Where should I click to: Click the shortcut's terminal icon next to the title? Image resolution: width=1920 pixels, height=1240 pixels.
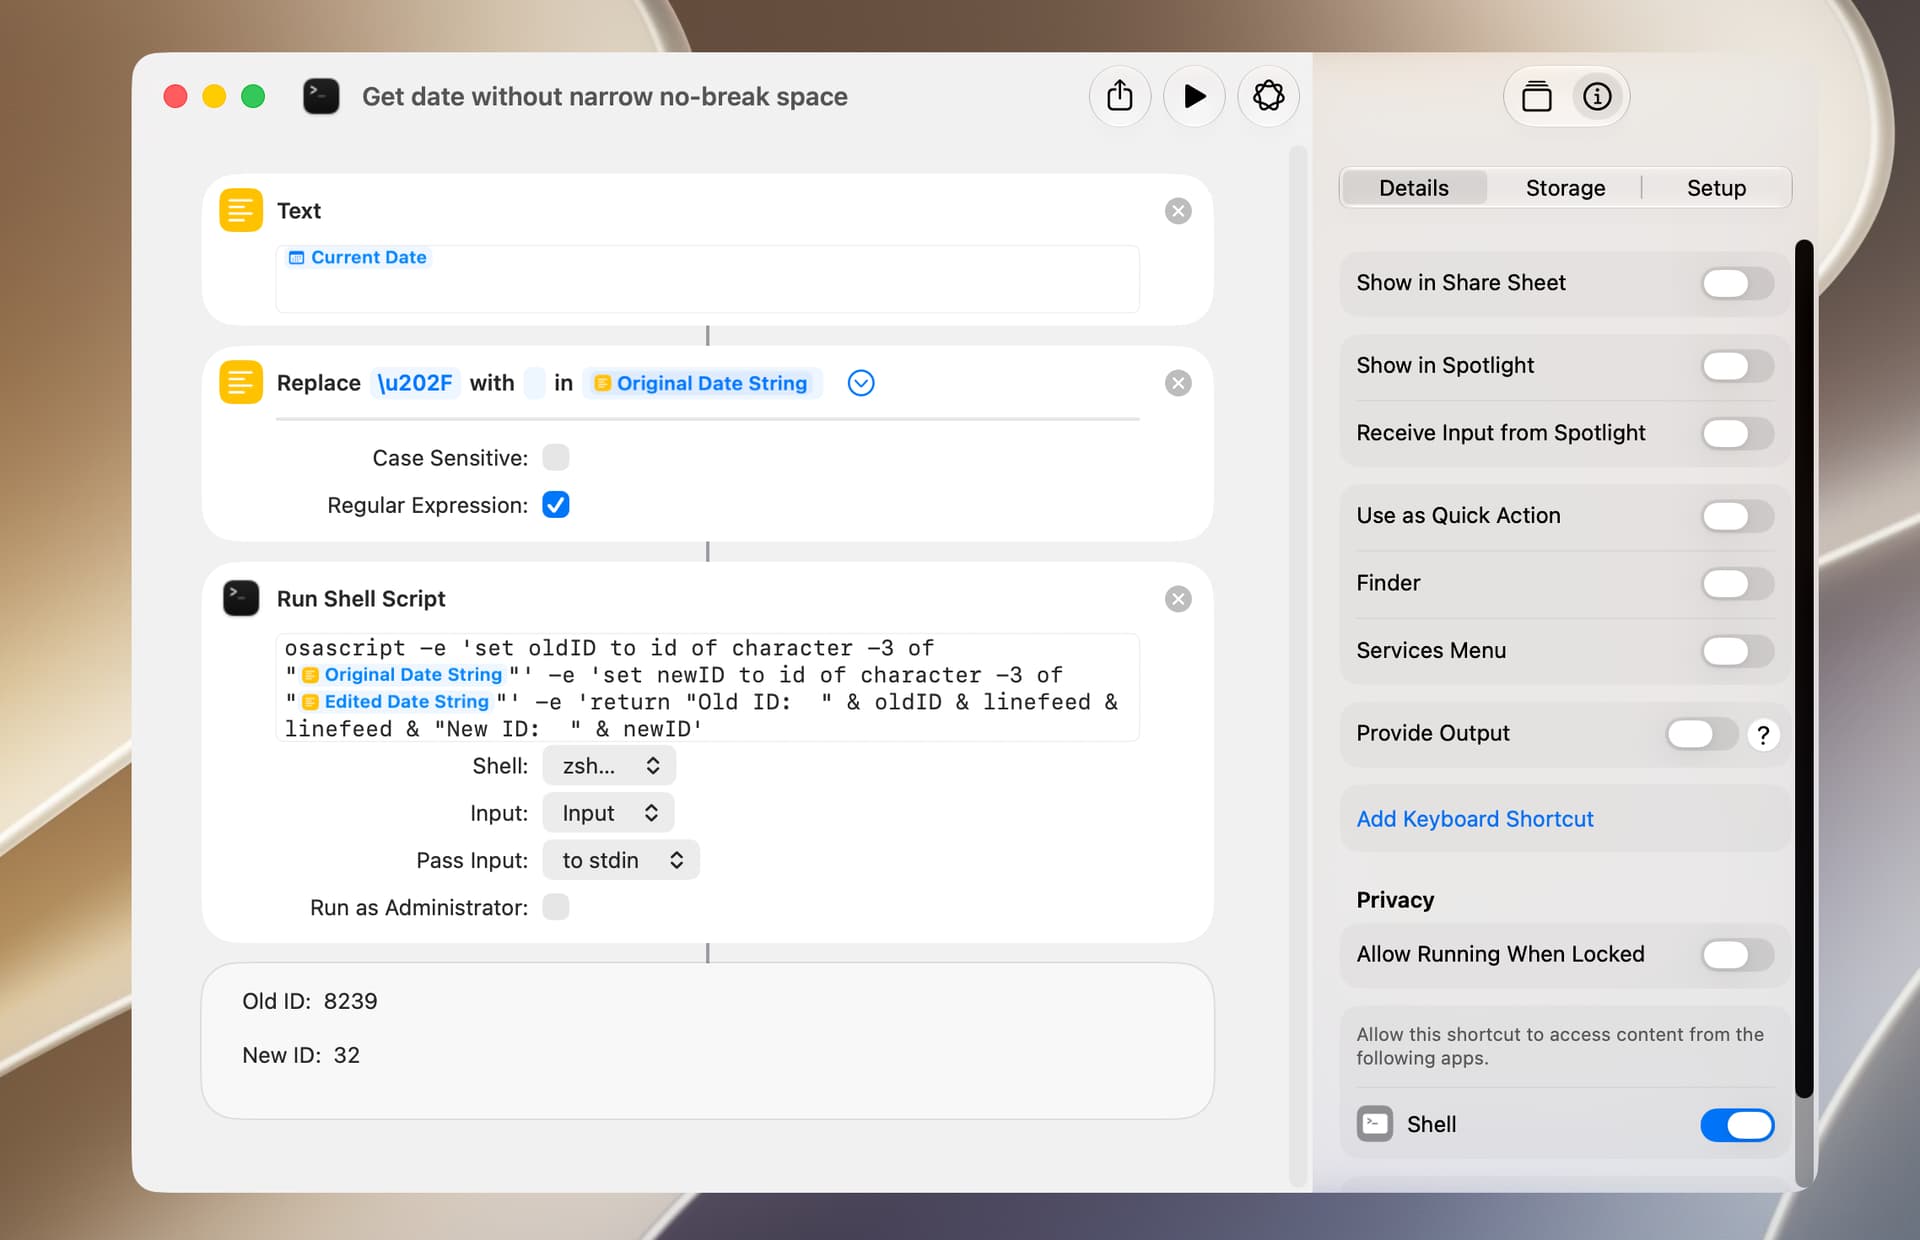click(321, 96)
